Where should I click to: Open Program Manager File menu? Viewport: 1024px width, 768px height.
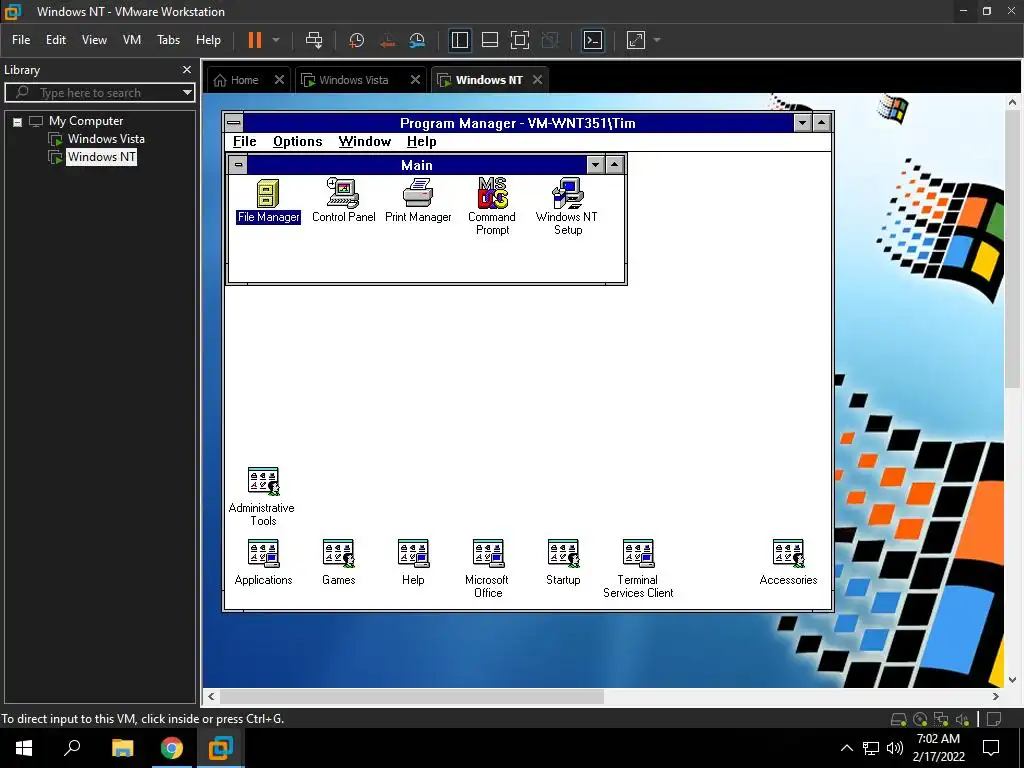pyautogui.click(x=245, y=142)
